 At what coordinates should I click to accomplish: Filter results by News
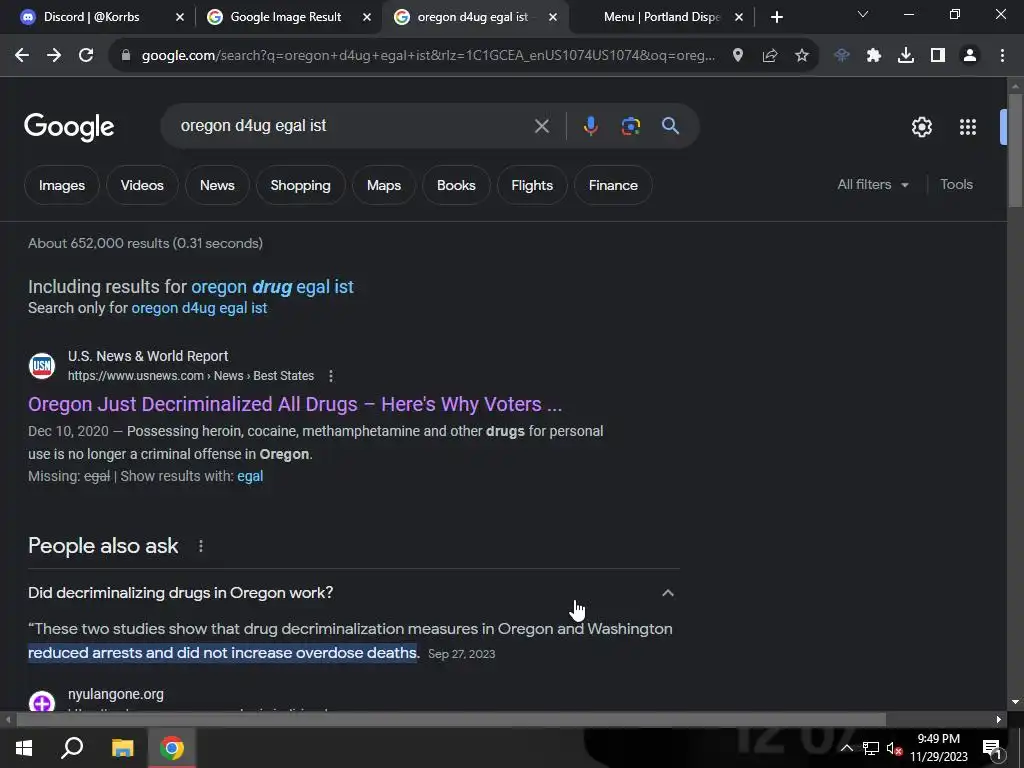217,185
